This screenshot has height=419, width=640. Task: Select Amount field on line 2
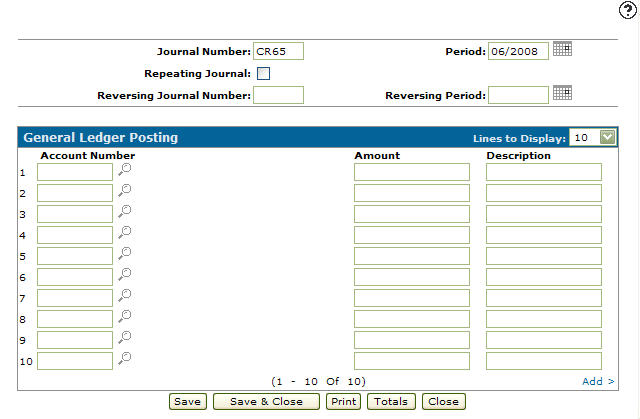pyautogui.click(x=412, y=193)
